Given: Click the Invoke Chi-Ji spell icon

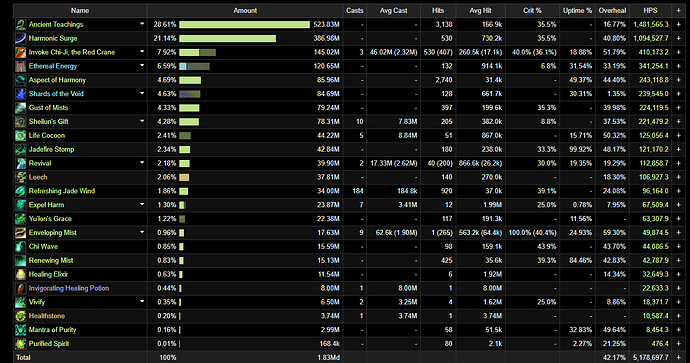Looking at the screenshot, I should coord(21,52).
